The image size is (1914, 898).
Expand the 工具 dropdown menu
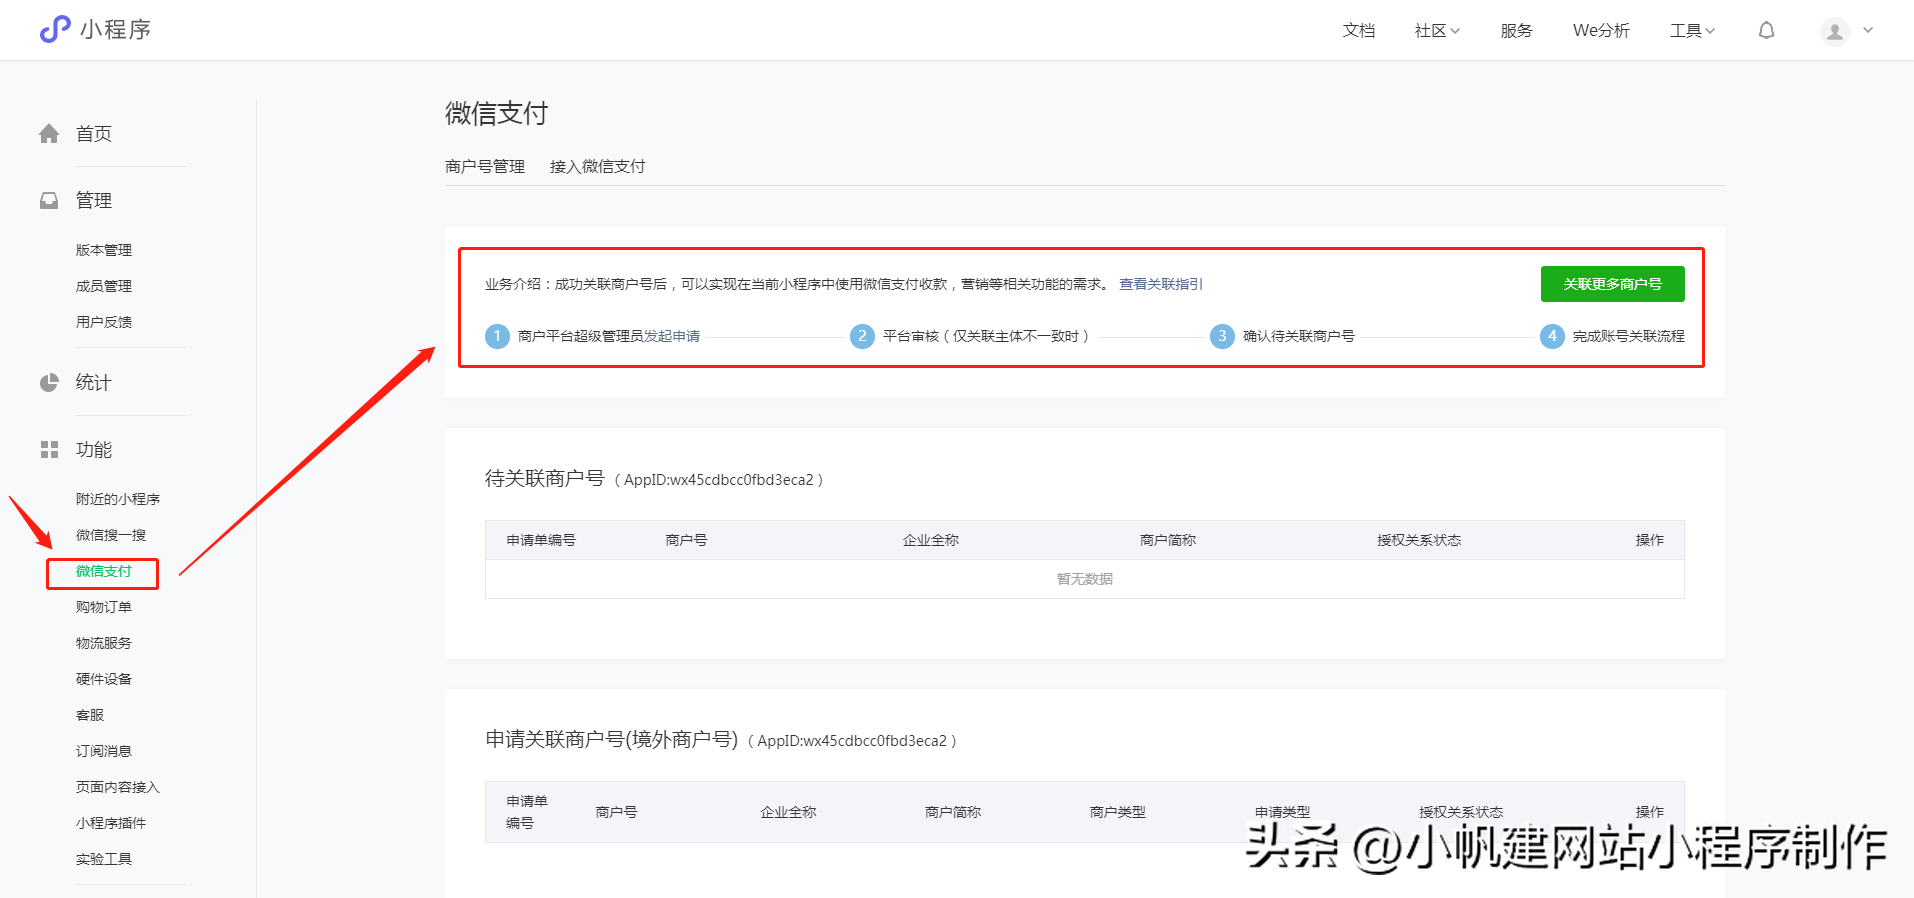tap(1692, 31)
